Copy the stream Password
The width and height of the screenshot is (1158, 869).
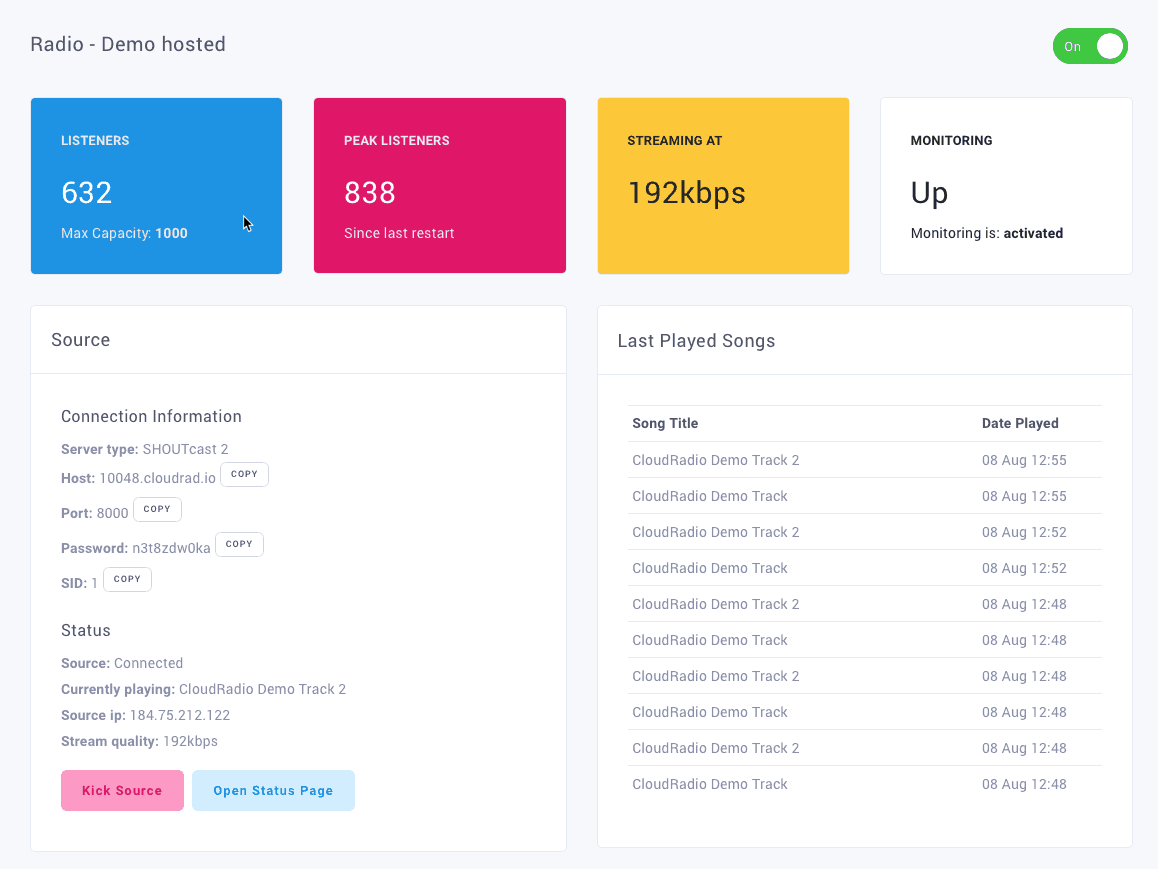point(239,544)
